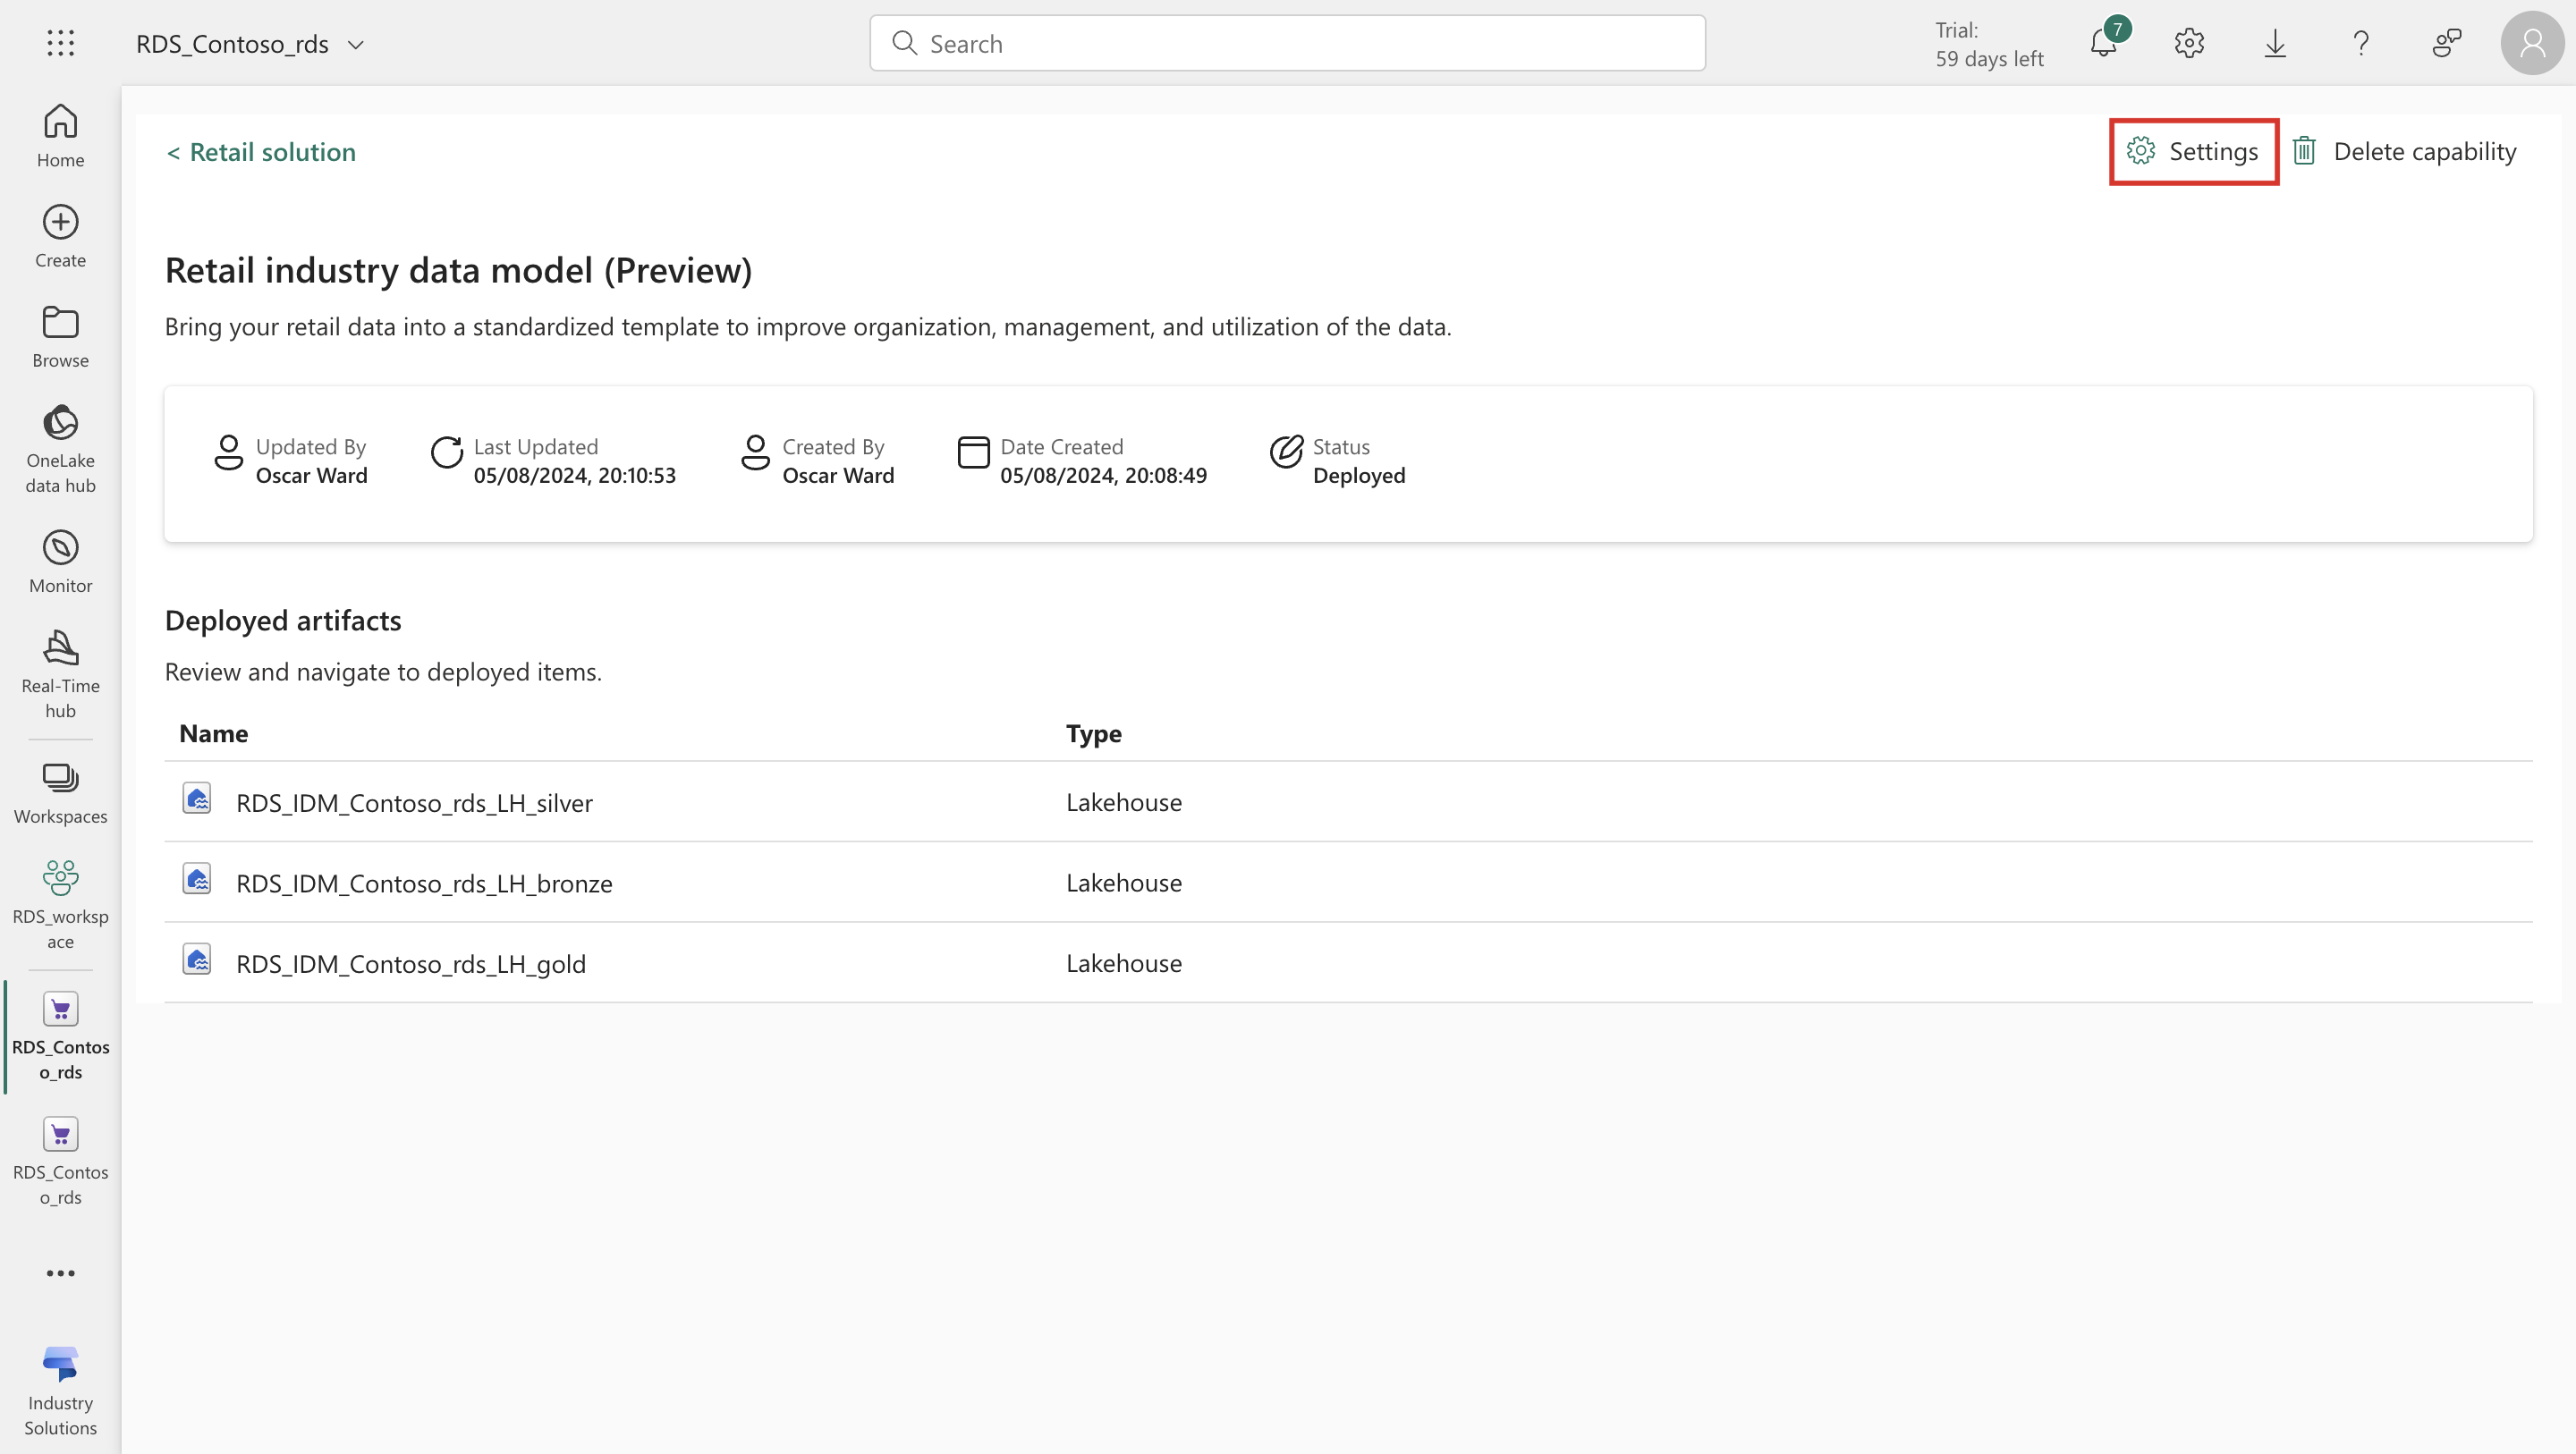Select the lower RDS_Contoso_rds sidebar item
Image resolution: width=2576 pixels, height=1454 pixels.
(60, 1160)
